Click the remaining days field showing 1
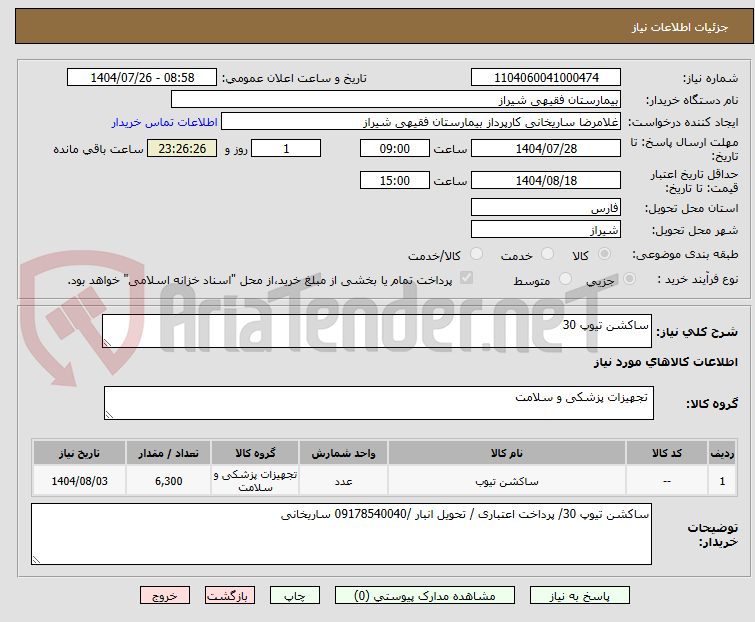This screenshot has height=622, width=755. (286, 148)
